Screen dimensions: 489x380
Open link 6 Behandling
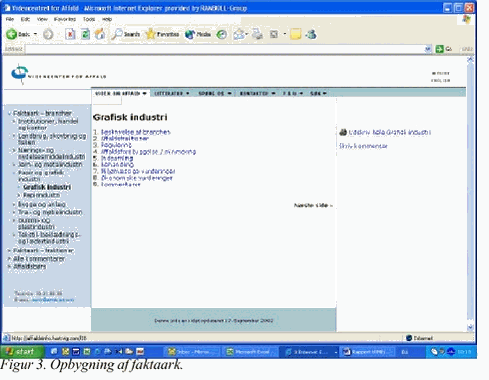click(x=117, y=164)
